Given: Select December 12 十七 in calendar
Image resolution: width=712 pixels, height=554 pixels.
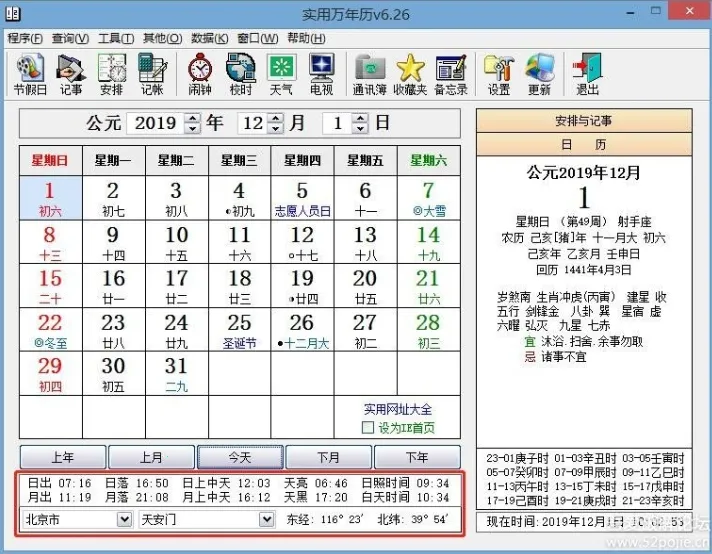Looking at the screenshot, I should click(x=302, y=242).
